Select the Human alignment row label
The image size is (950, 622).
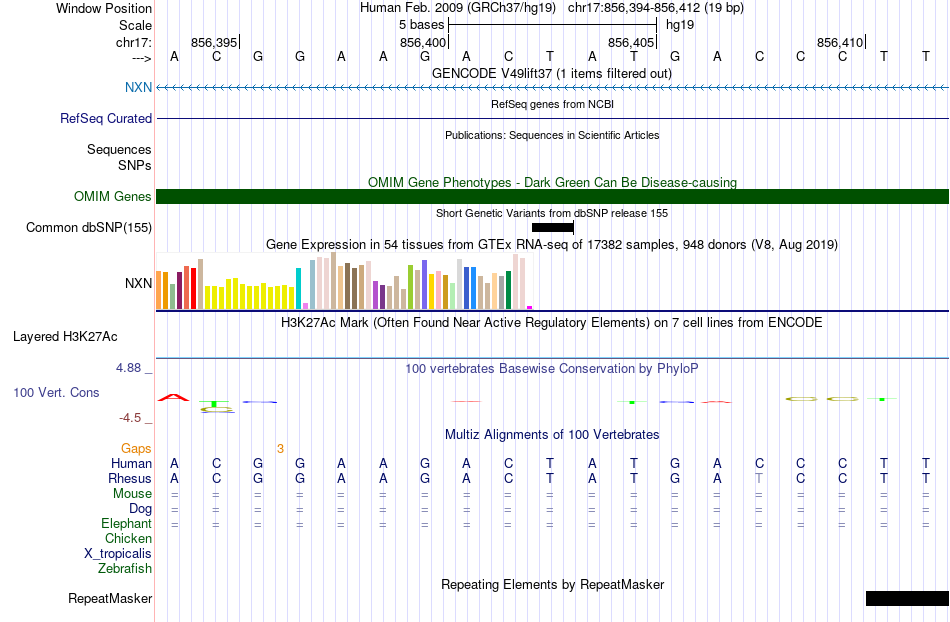(131, 463)
